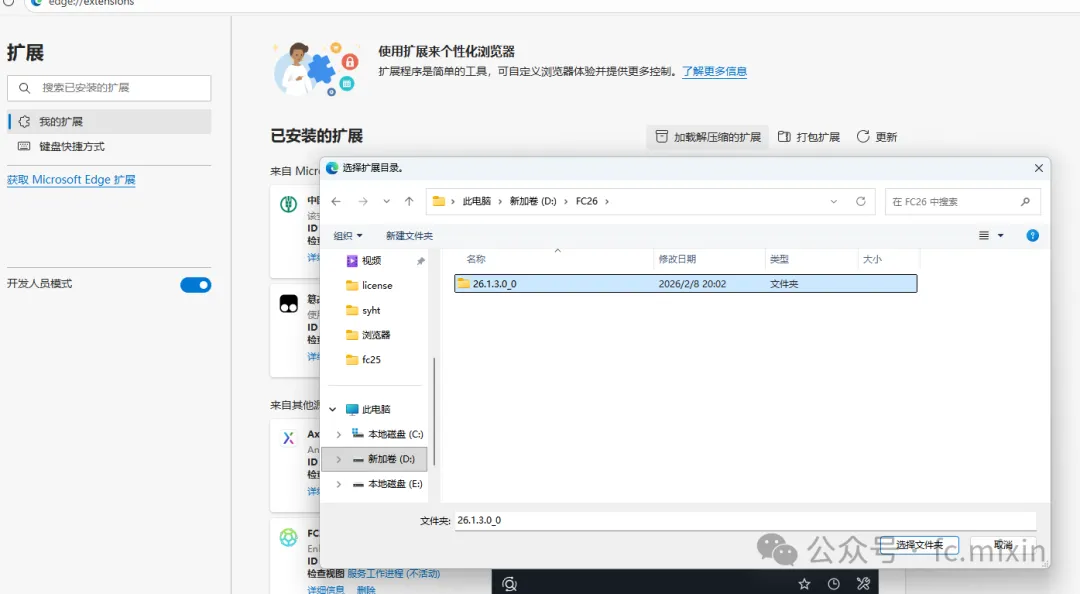Viewport: 1080px width, 594px height.
Task: Collapse the 此电脑 tree node
Action: [333, 409]
